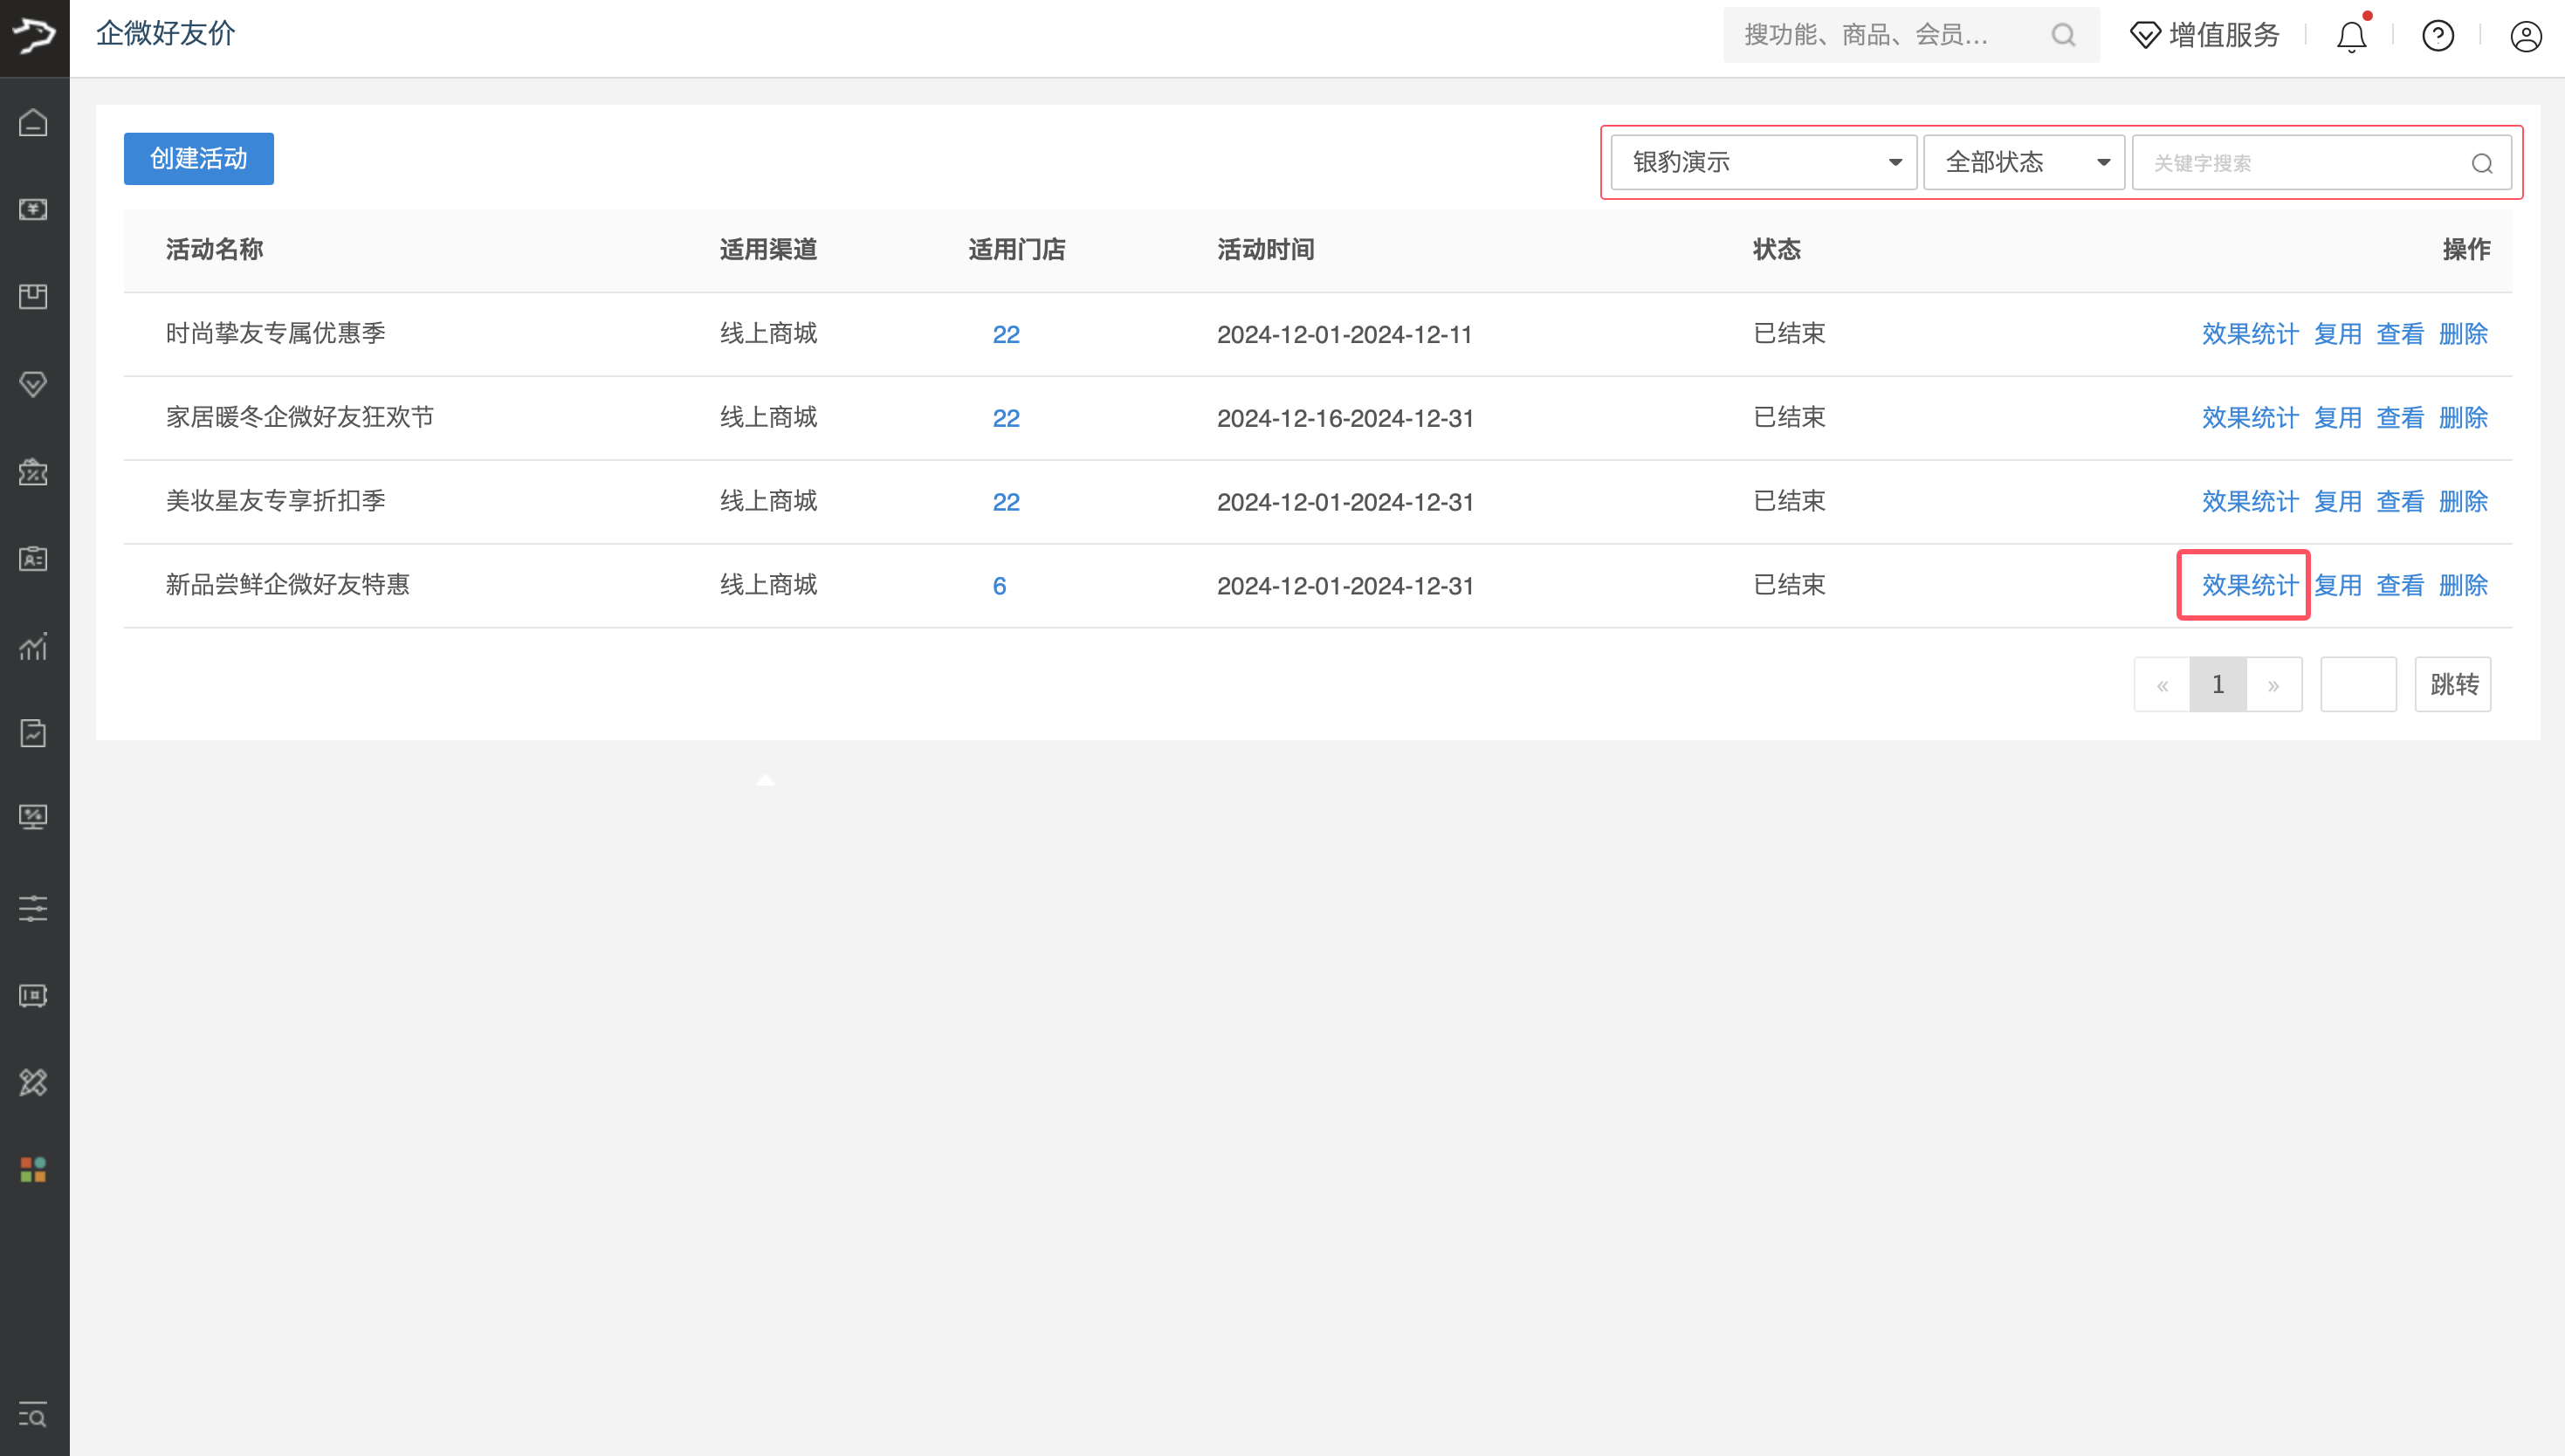Open the line chart statistics sidebar icon
Viewport: 2565px width, 1456px height.
[33, 647]
